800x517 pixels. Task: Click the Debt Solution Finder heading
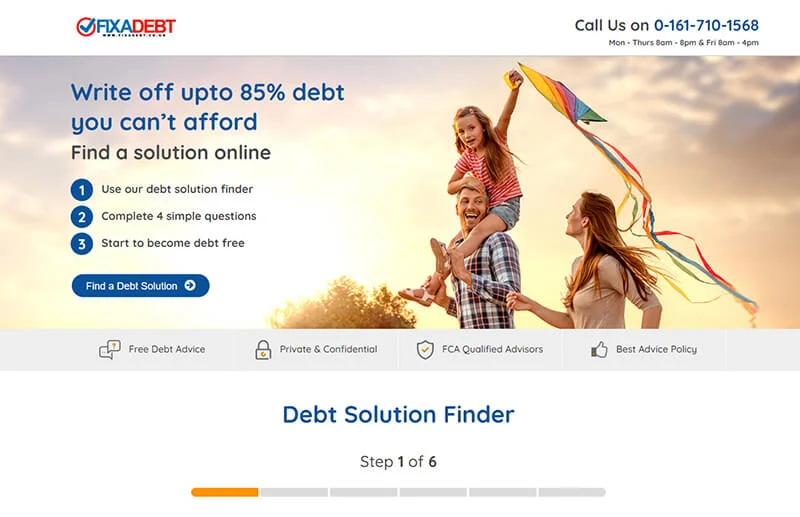pos(398,414)
